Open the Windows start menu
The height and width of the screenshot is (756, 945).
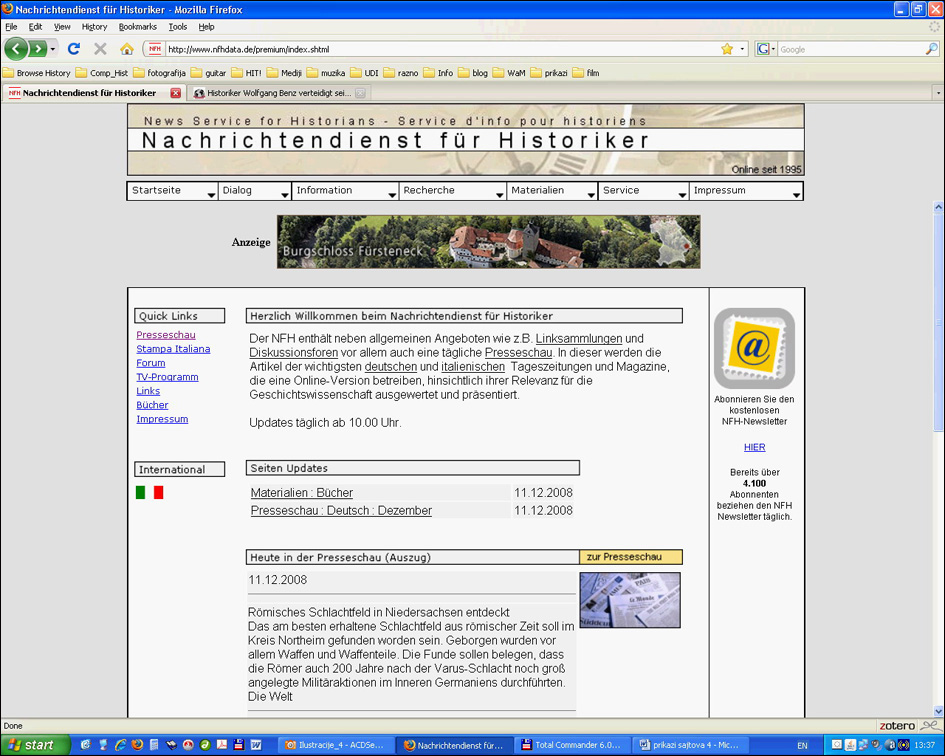(x=36, y=745)
